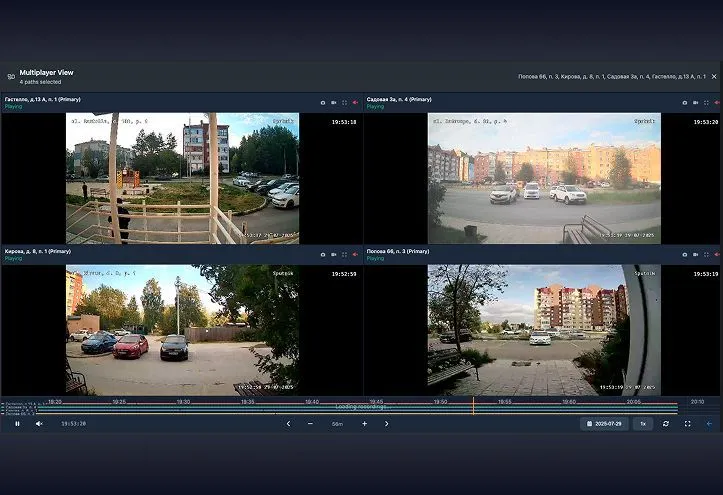Open the 2025-07-29 date picker
Screen dimensions: 723x495
click(604, 424)
